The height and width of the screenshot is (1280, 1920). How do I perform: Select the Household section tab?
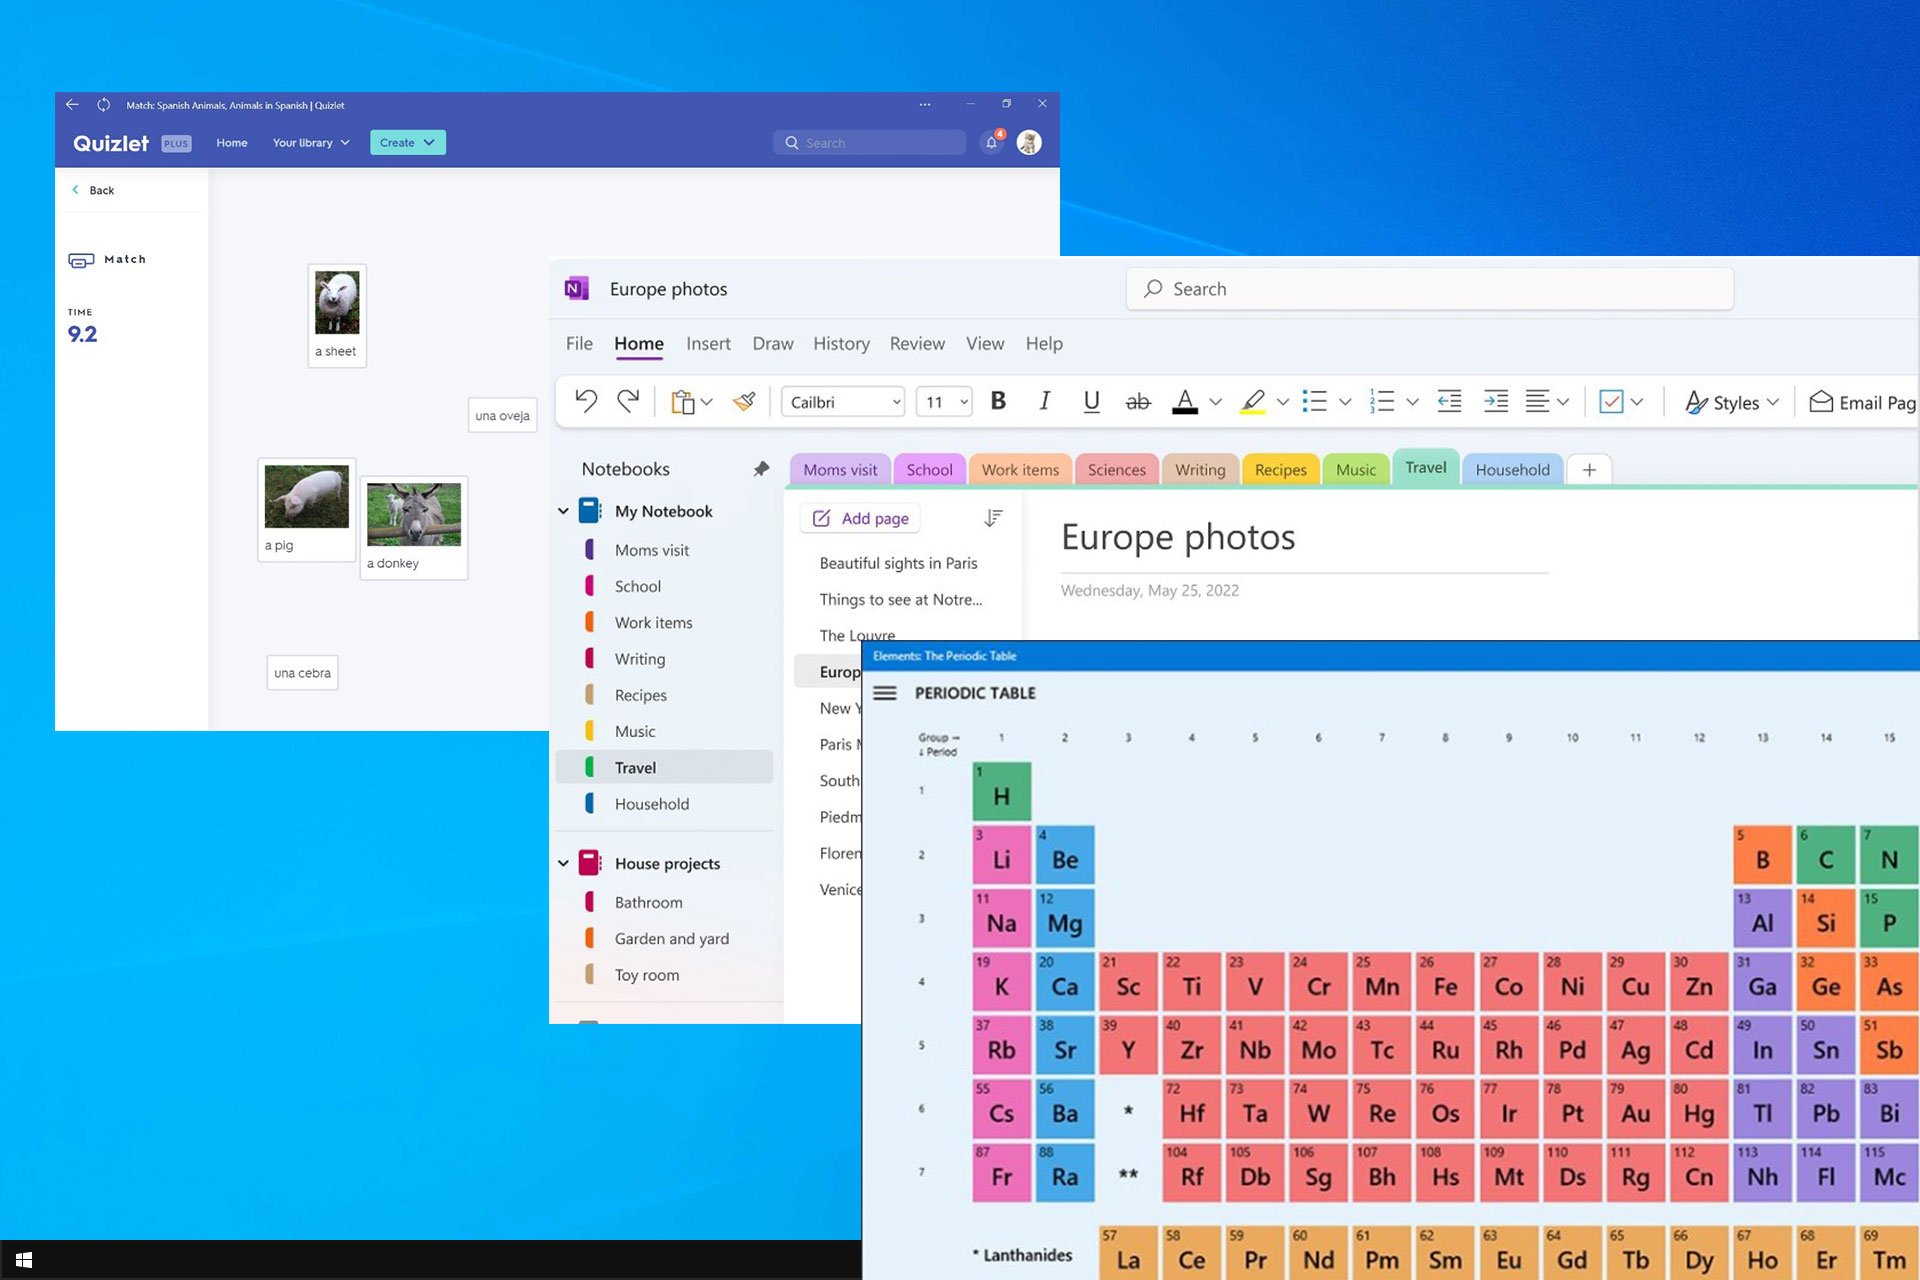click(x=1512, y=470)
